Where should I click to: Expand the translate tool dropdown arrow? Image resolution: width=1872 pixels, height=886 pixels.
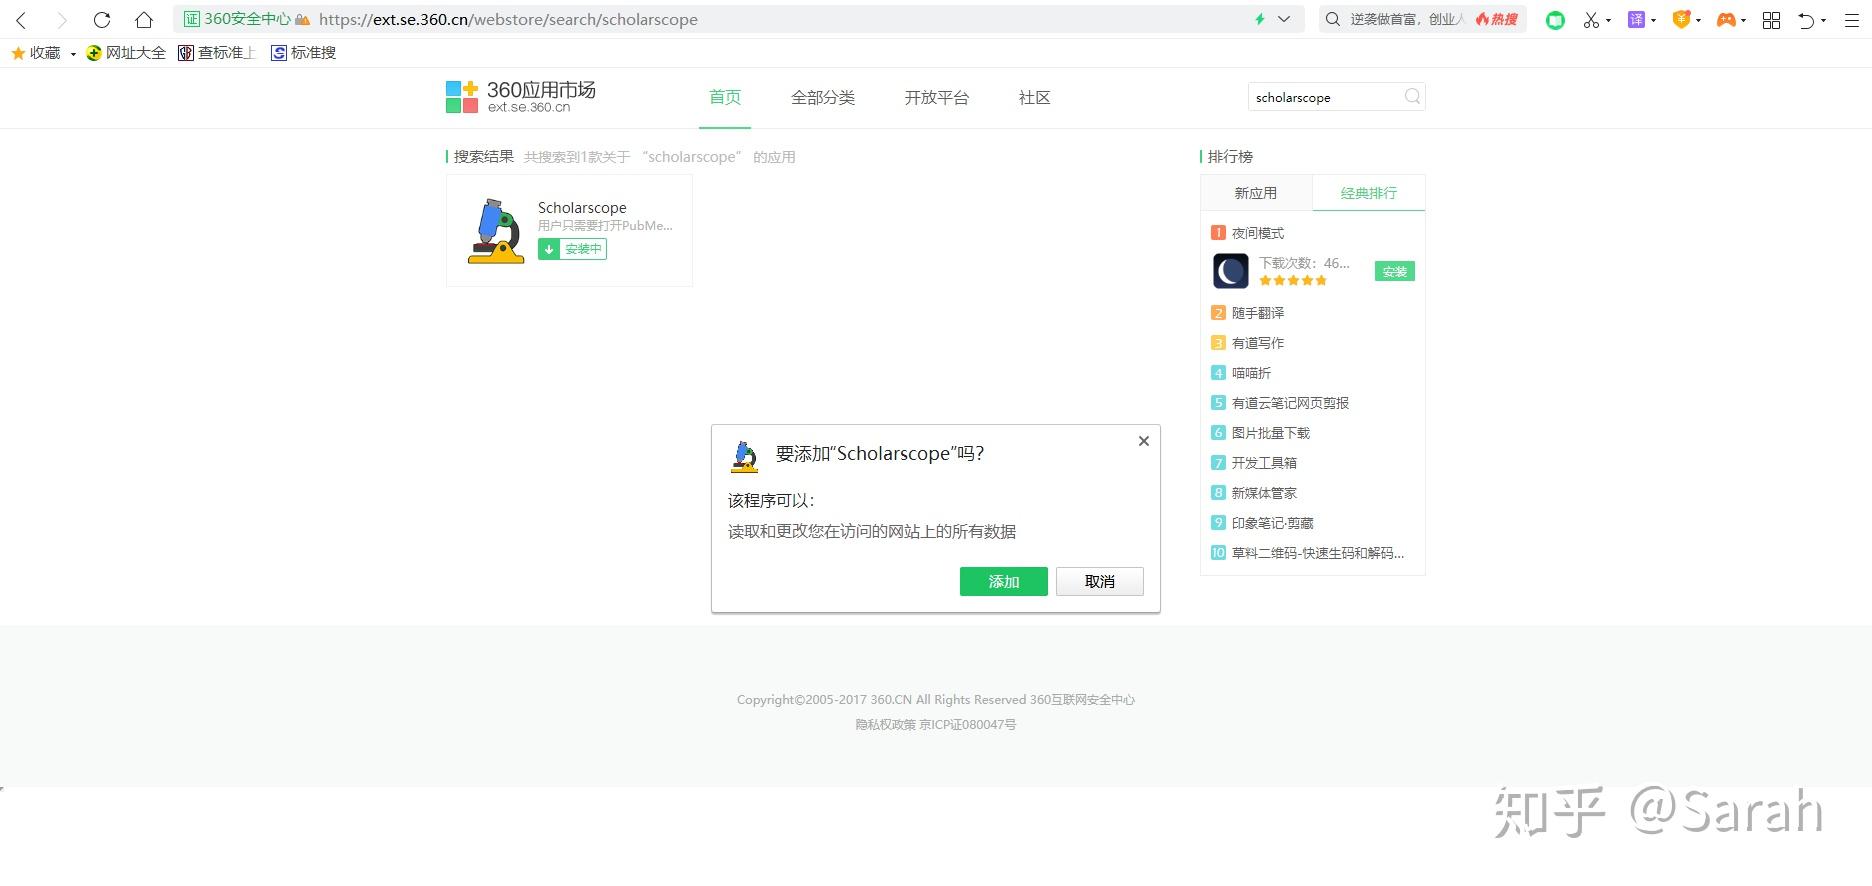coord(1653,20)
